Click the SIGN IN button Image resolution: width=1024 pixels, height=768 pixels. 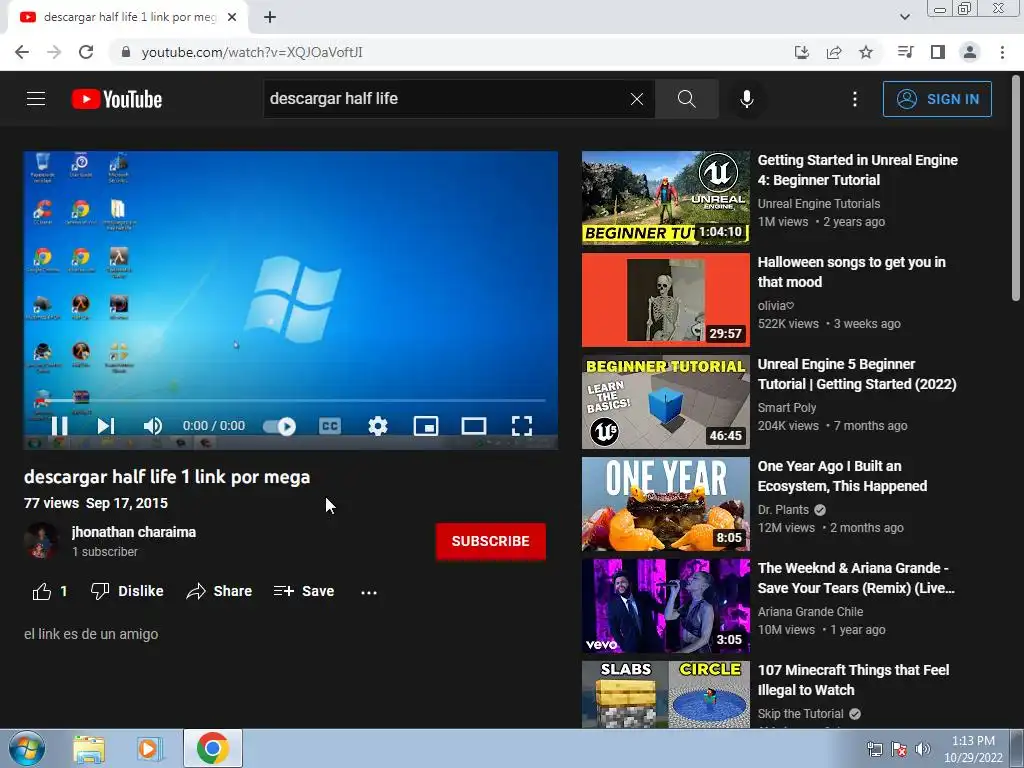pos(937,99)
